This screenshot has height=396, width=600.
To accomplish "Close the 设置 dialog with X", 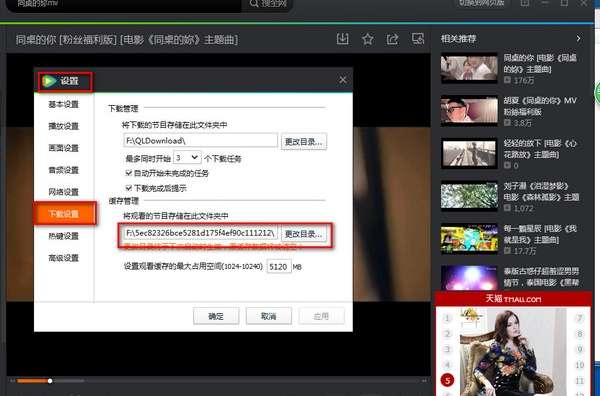I will [x=343, y=80].
